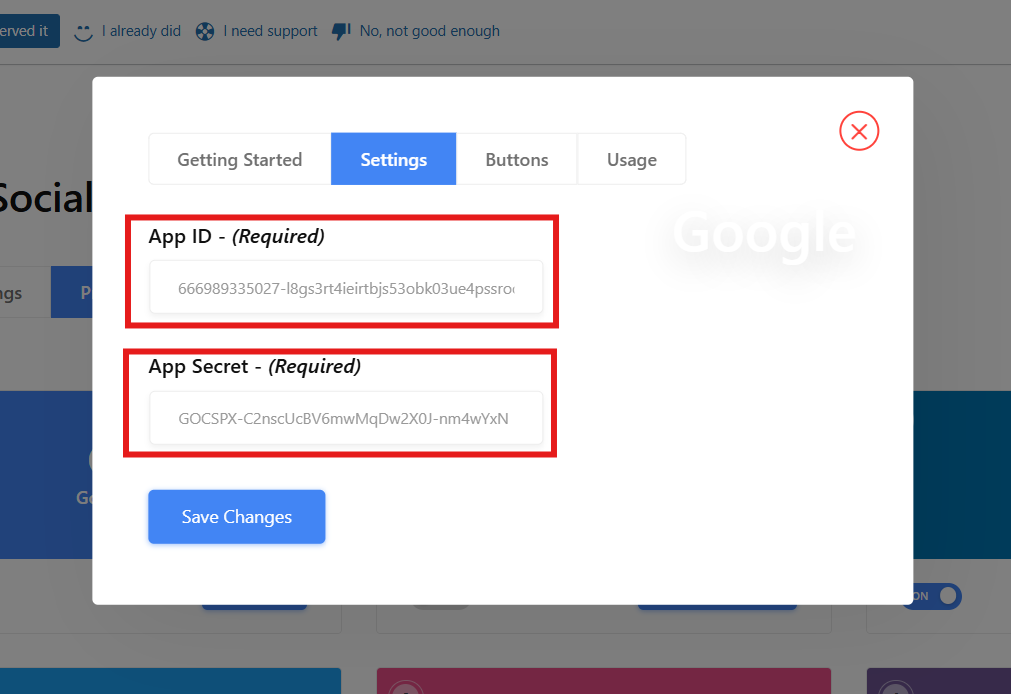Switch to the Buttons tab
Image resolution: width=1011 pixels, height=694 pixels.
pyautogui.click(x=517, y=160)
